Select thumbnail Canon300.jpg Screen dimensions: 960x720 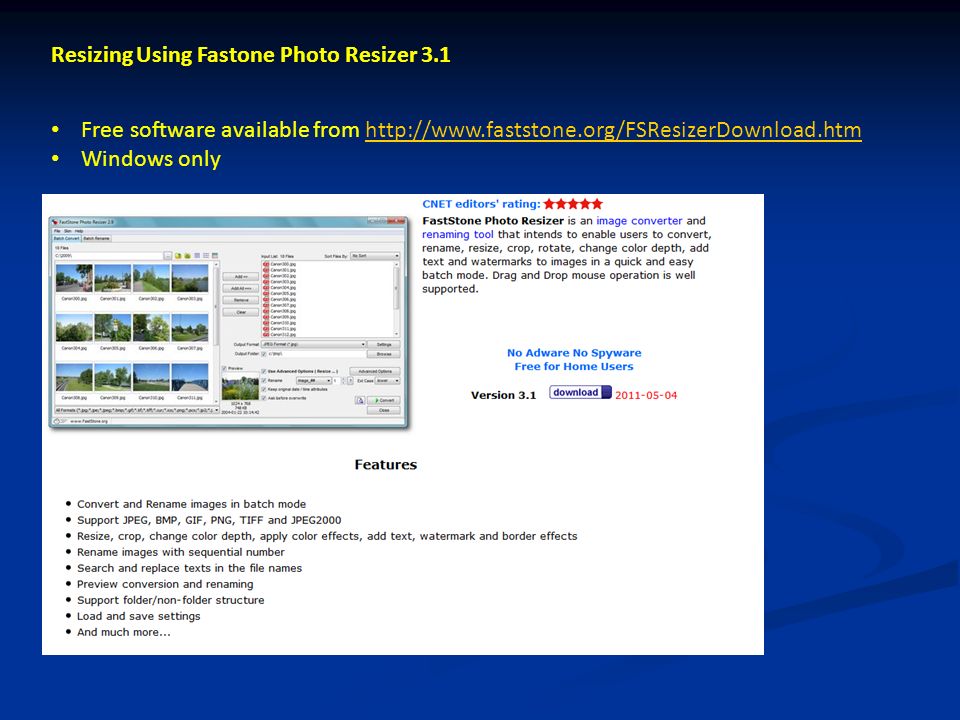74,278
